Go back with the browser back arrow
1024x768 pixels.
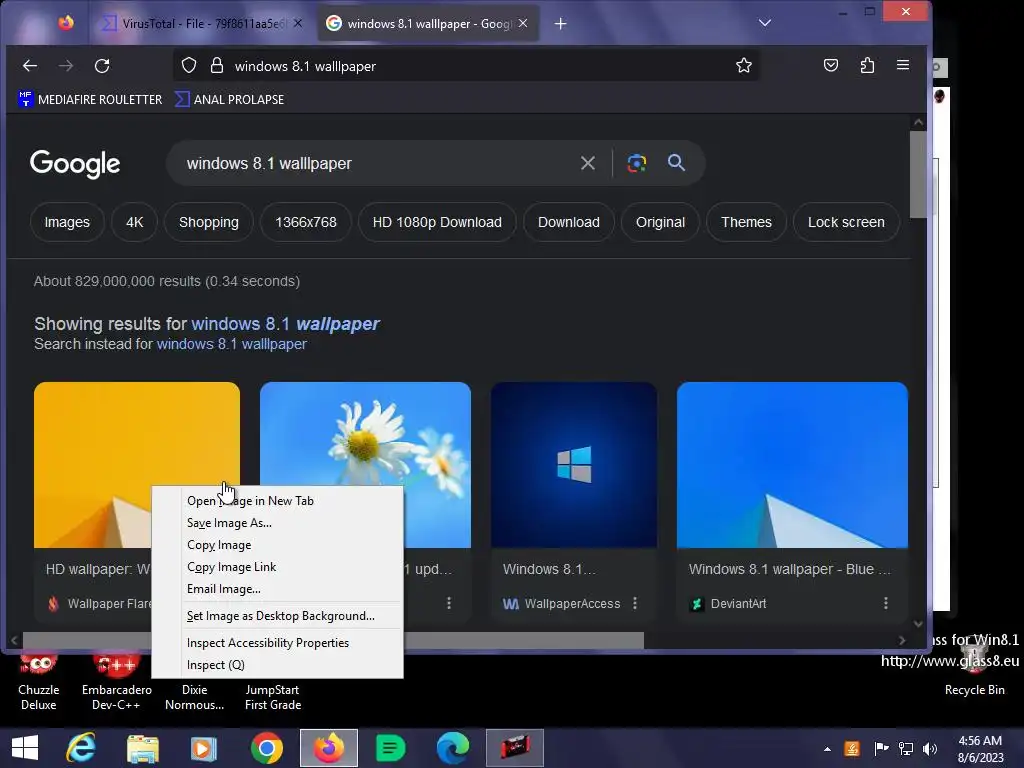click(x=30, y=66)
